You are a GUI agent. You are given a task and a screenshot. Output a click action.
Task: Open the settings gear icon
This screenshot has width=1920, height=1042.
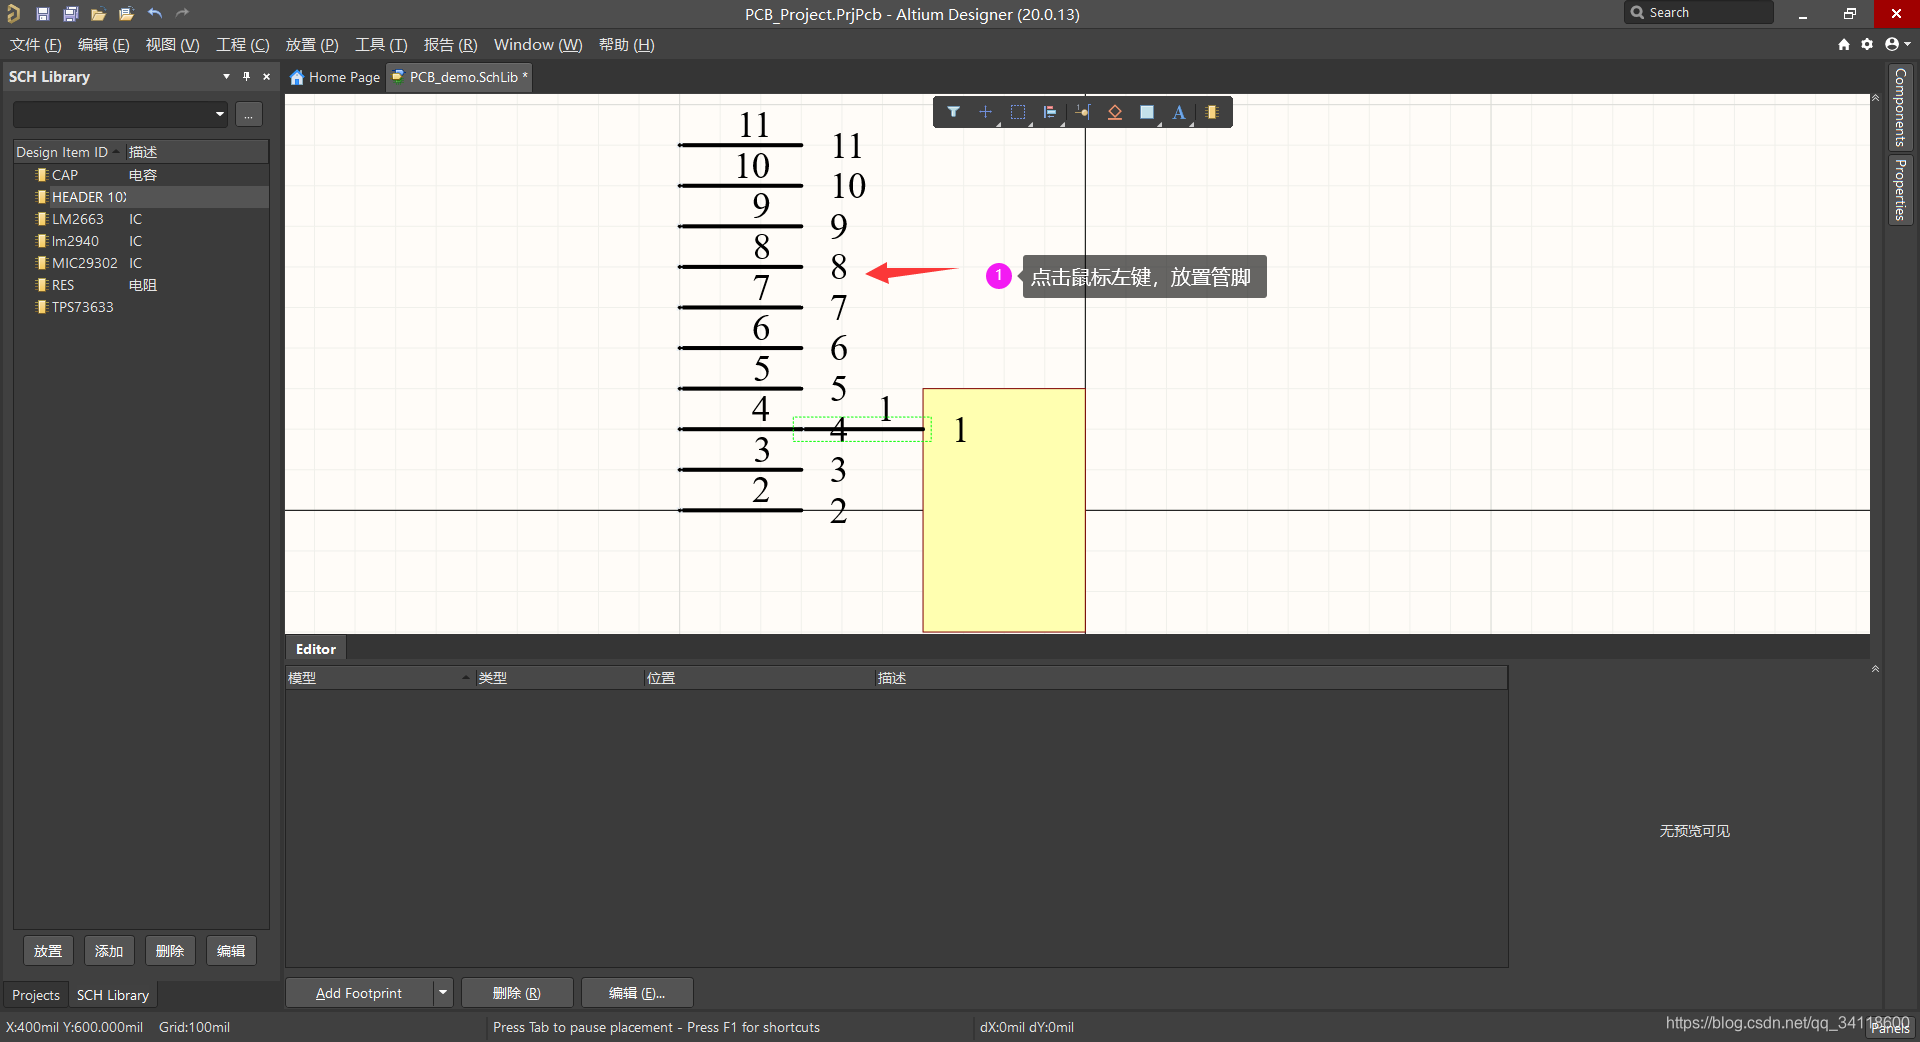[x=1867, y=44]
